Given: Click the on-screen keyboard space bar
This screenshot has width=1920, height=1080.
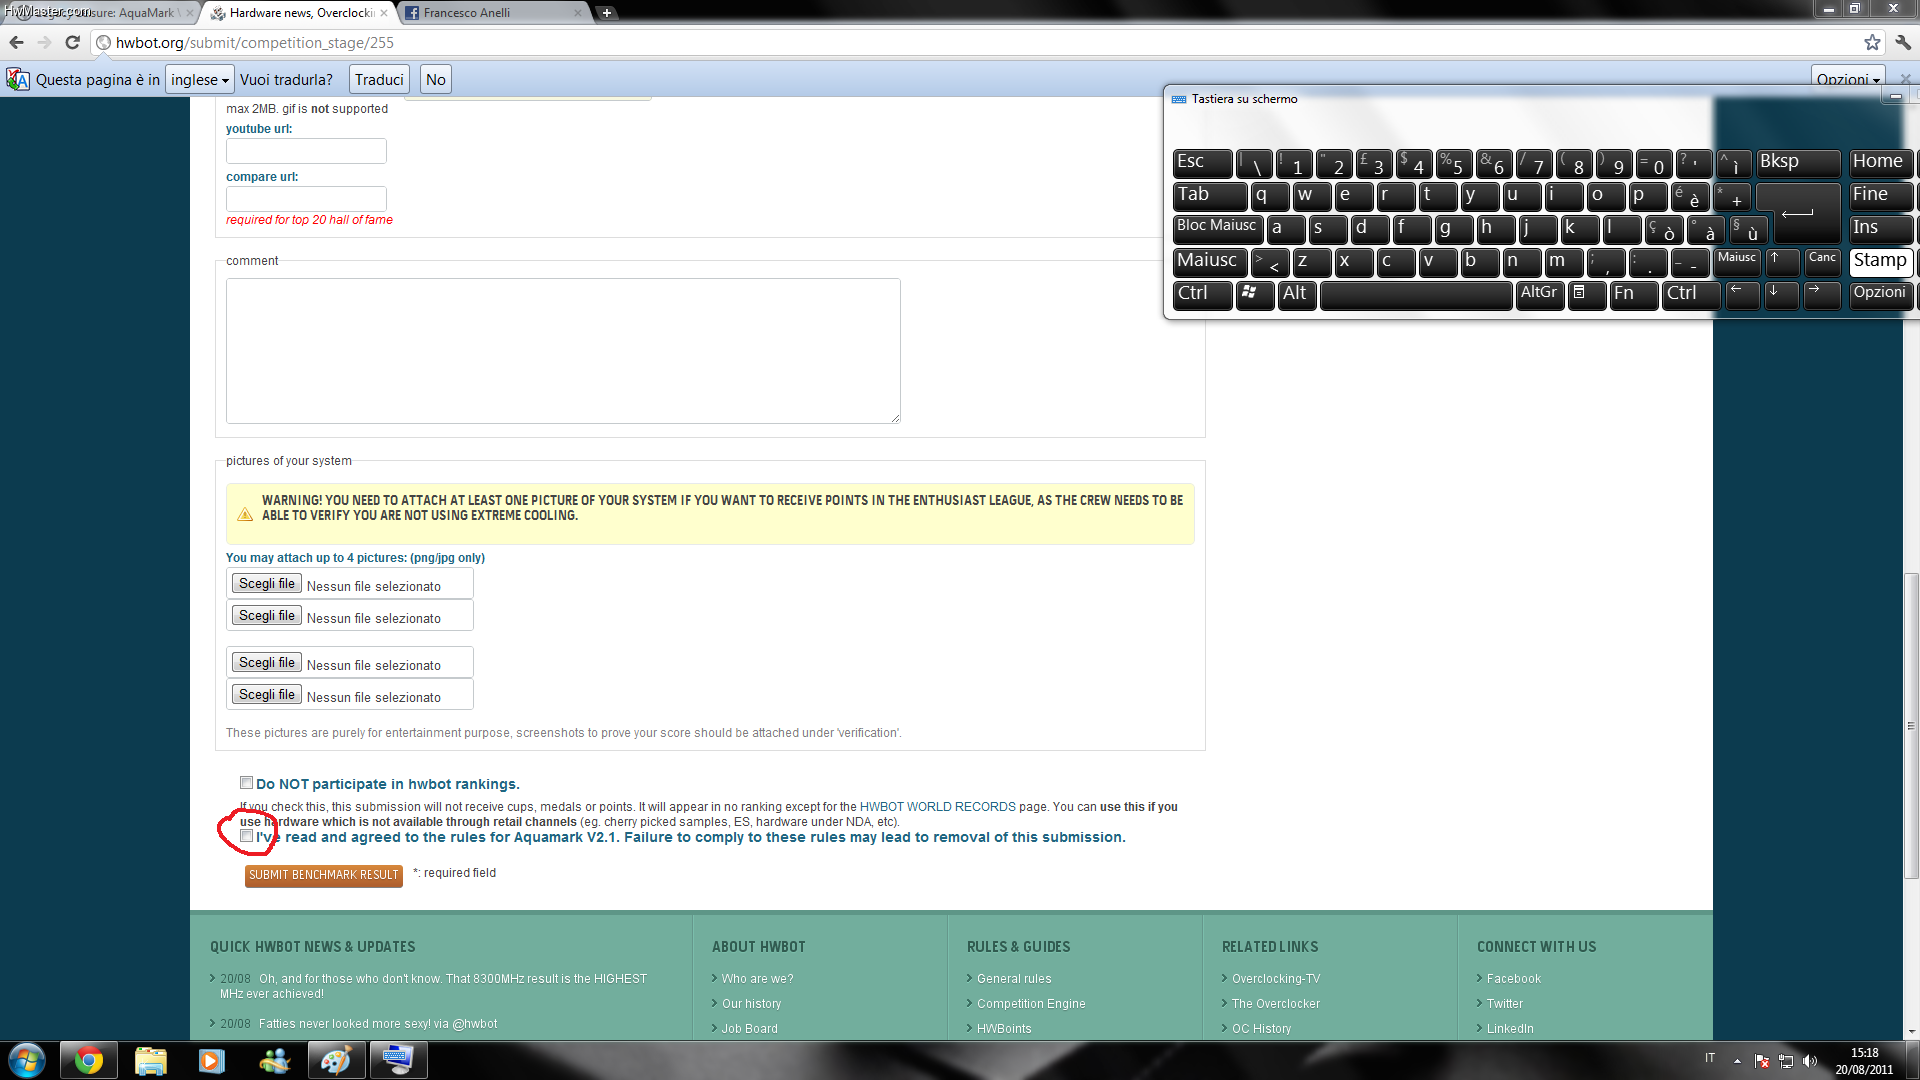Looking at the screenshot, I should point(1416,294).
